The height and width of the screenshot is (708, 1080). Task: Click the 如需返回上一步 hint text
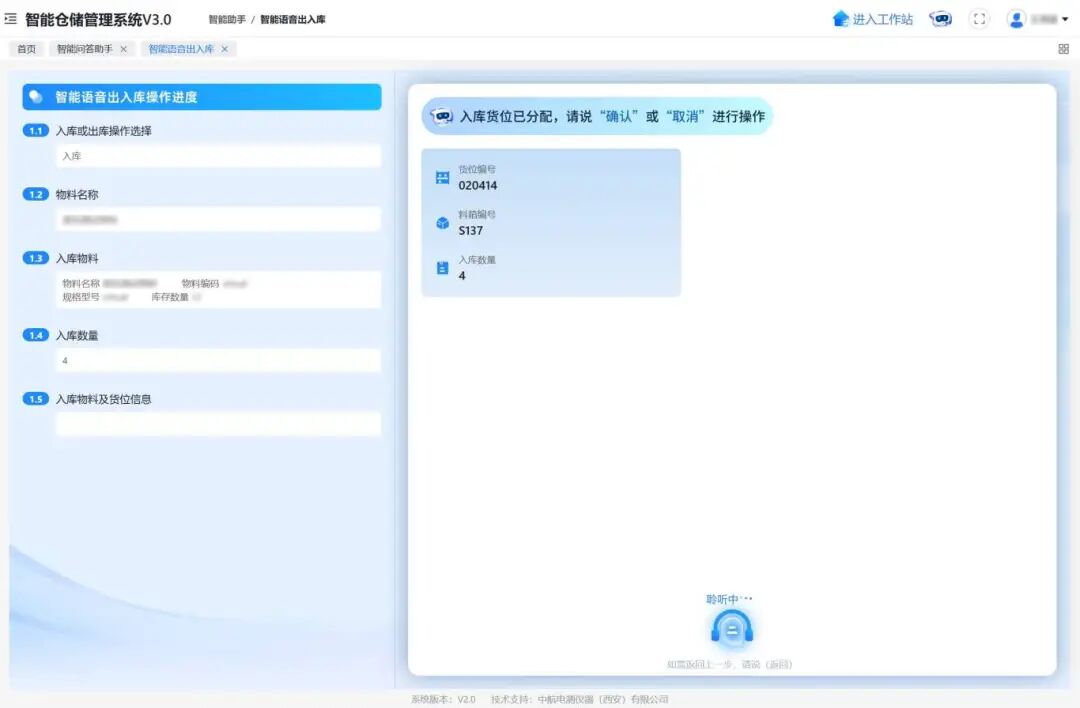click(729, 665)
